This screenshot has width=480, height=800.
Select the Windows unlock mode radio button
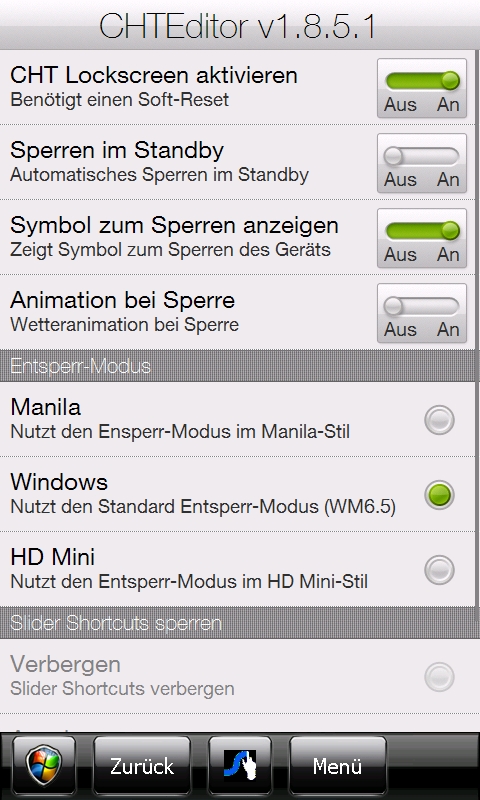439,494
